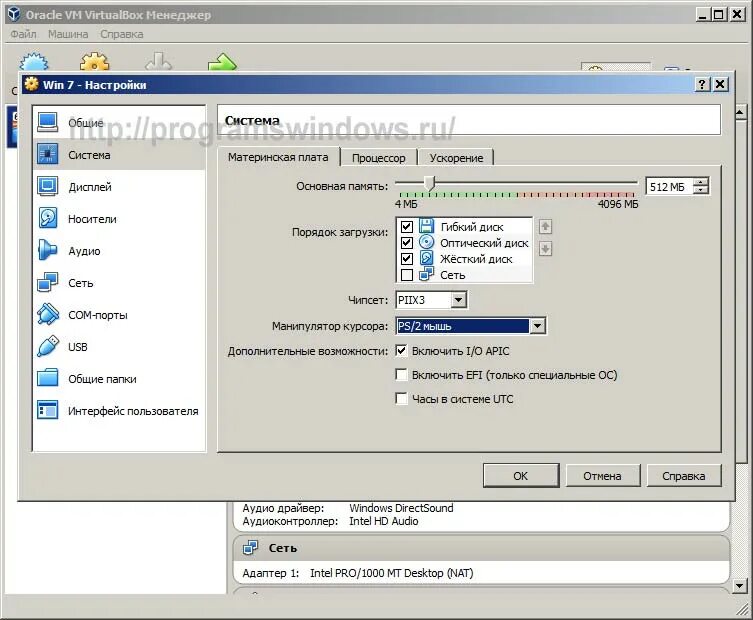Click the Сеть section icon in manager details
Screen dimensions: 753x620
[250, 547]
